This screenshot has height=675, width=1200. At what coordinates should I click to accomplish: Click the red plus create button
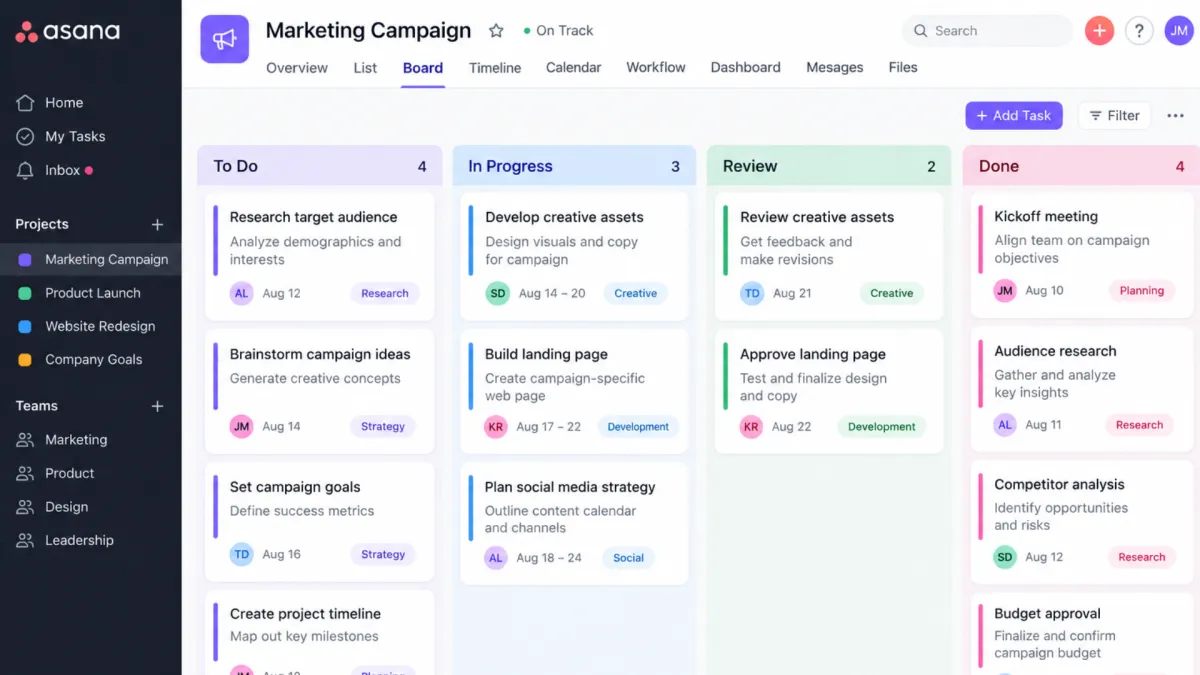pos(1099,31)
